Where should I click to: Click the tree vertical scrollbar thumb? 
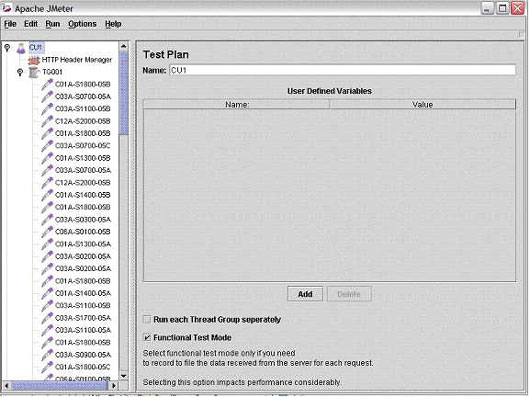(124, 93)
